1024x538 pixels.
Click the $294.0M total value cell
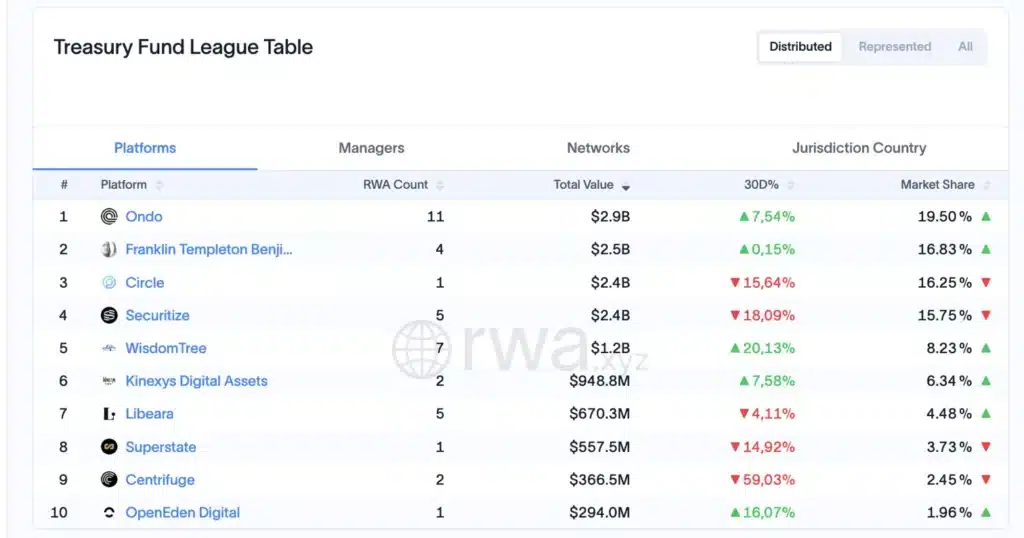pyautogui.click(x=600, y=513)
